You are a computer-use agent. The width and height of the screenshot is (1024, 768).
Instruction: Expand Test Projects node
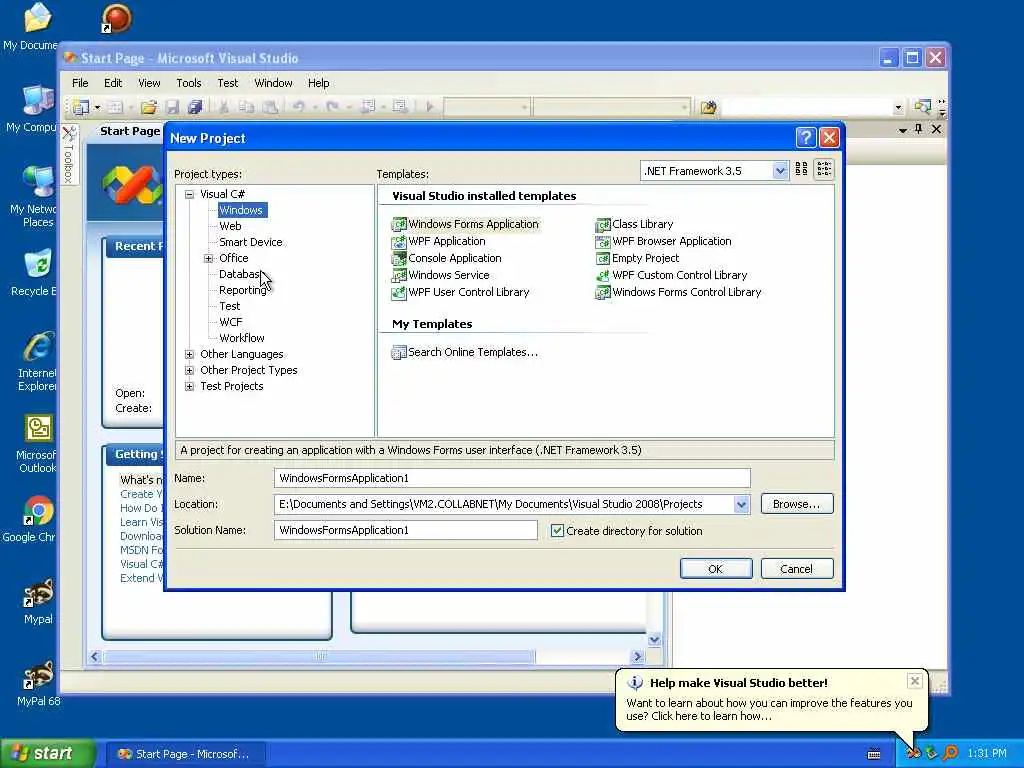189,386
